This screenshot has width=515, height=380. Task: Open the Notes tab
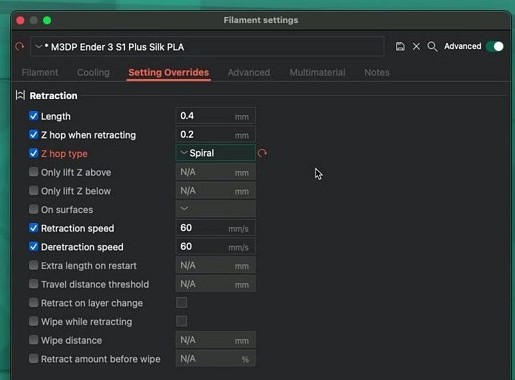pos(377,72)
